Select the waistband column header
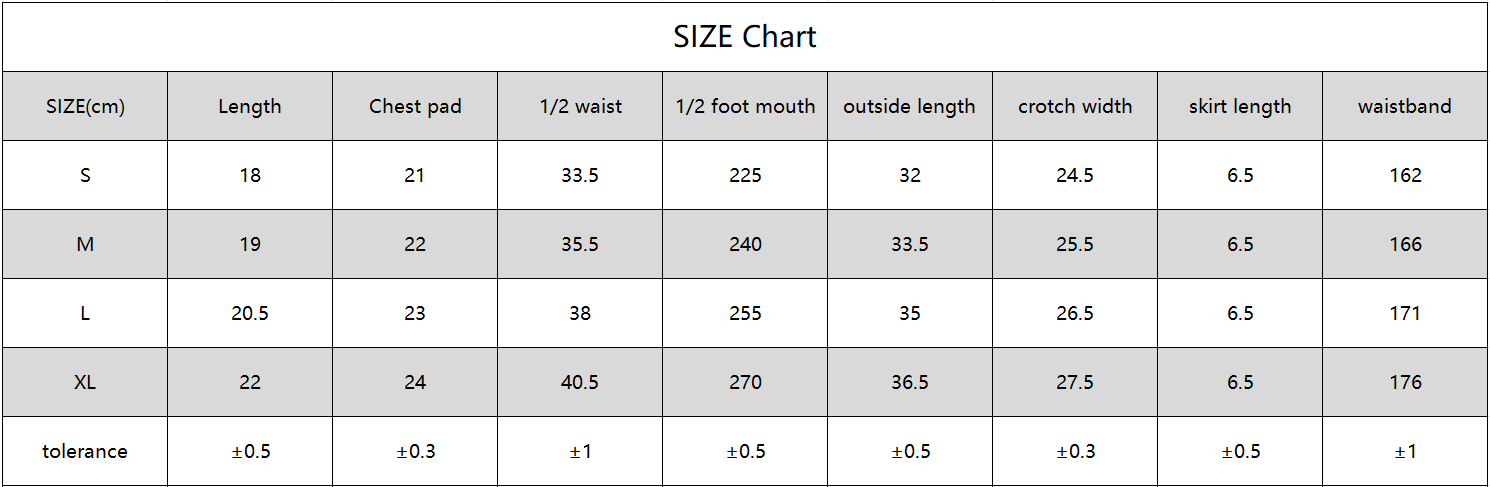This screenshot has width=1490, height=487. [1405, 106]
